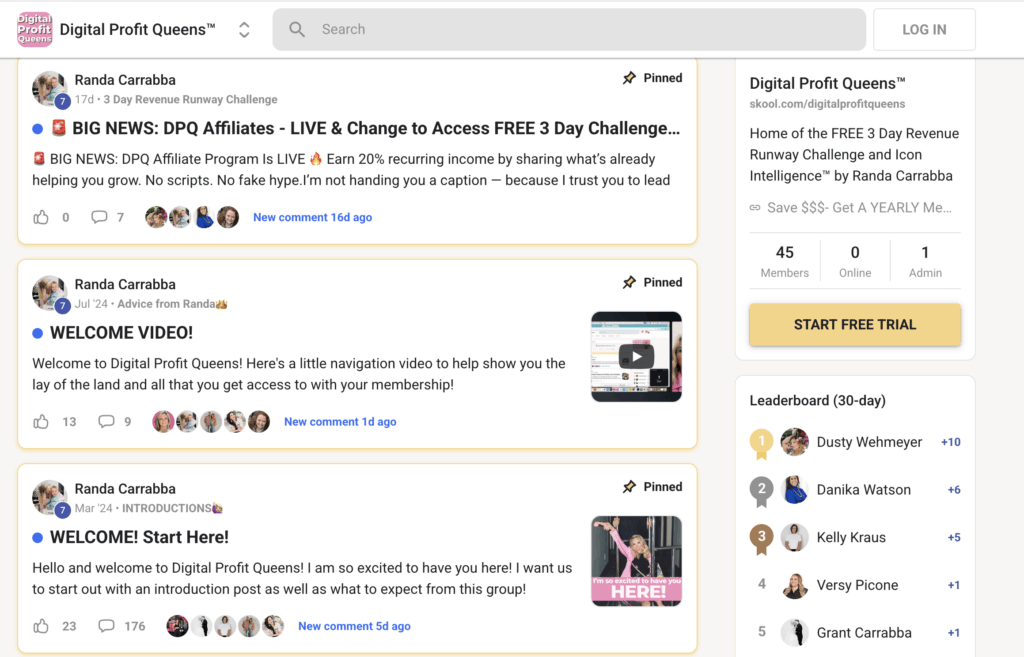Viewport: 1024px width, 657px height.
Task: Expand the community switcher chevrons
Action: [x=244, y=29]
